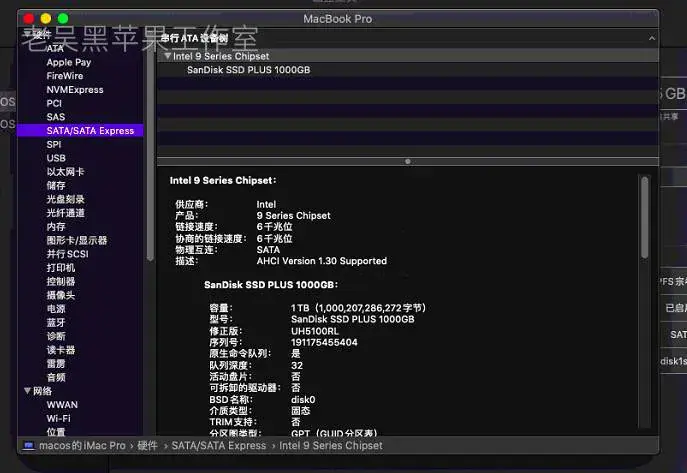
Task: Open 并行 SCSI category
Action: tap(67, 254)
